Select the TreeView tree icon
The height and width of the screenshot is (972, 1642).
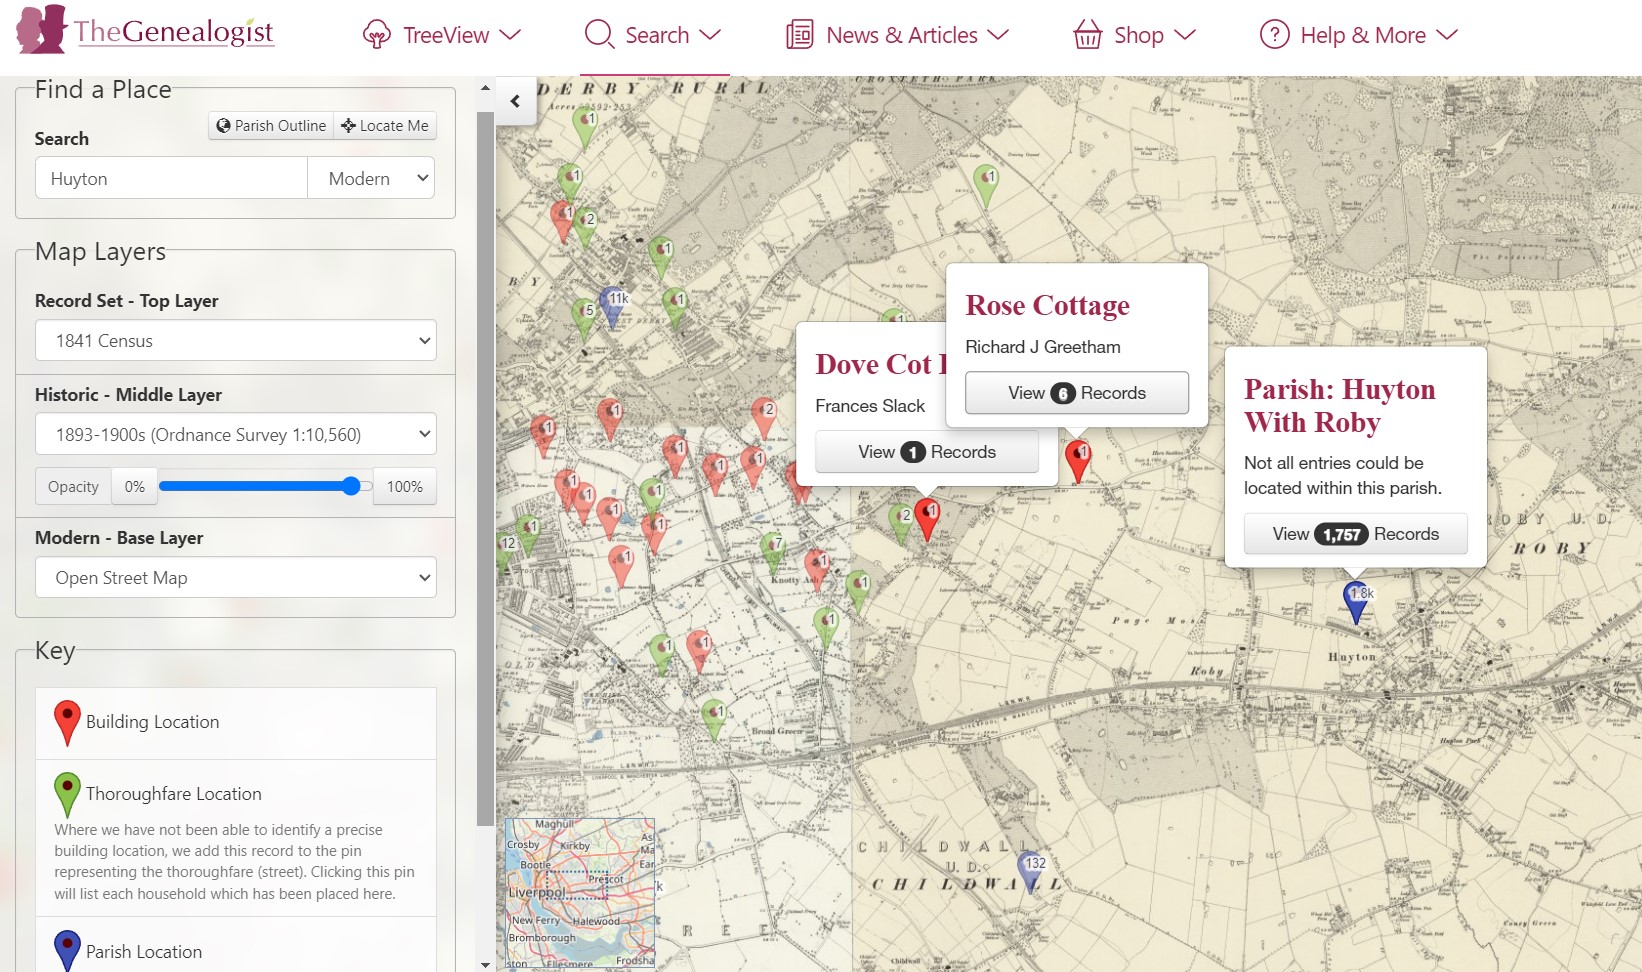click(375, 33)
